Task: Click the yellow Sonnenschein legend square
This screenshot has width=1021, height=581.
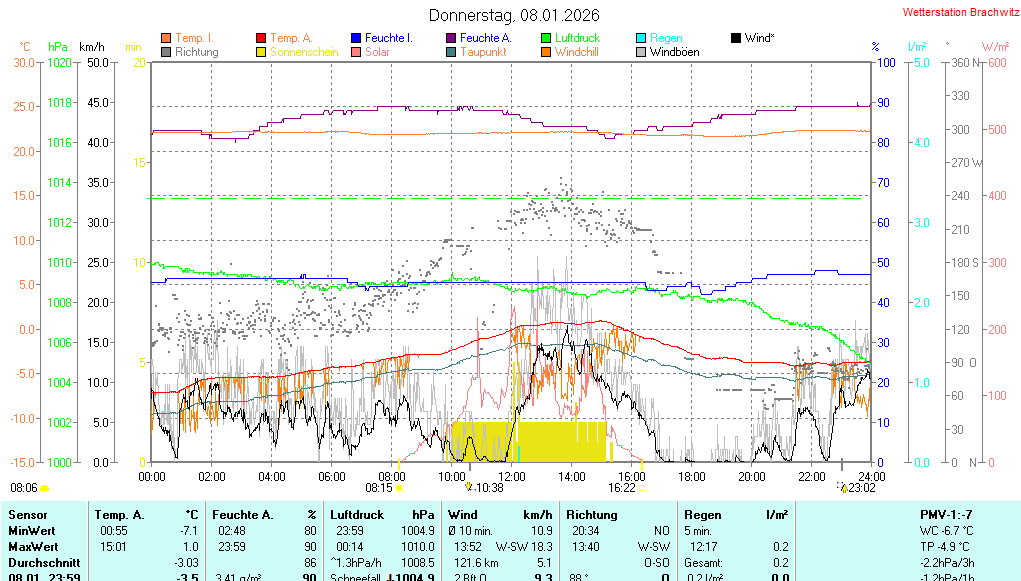Action: [x=261, y=52]
